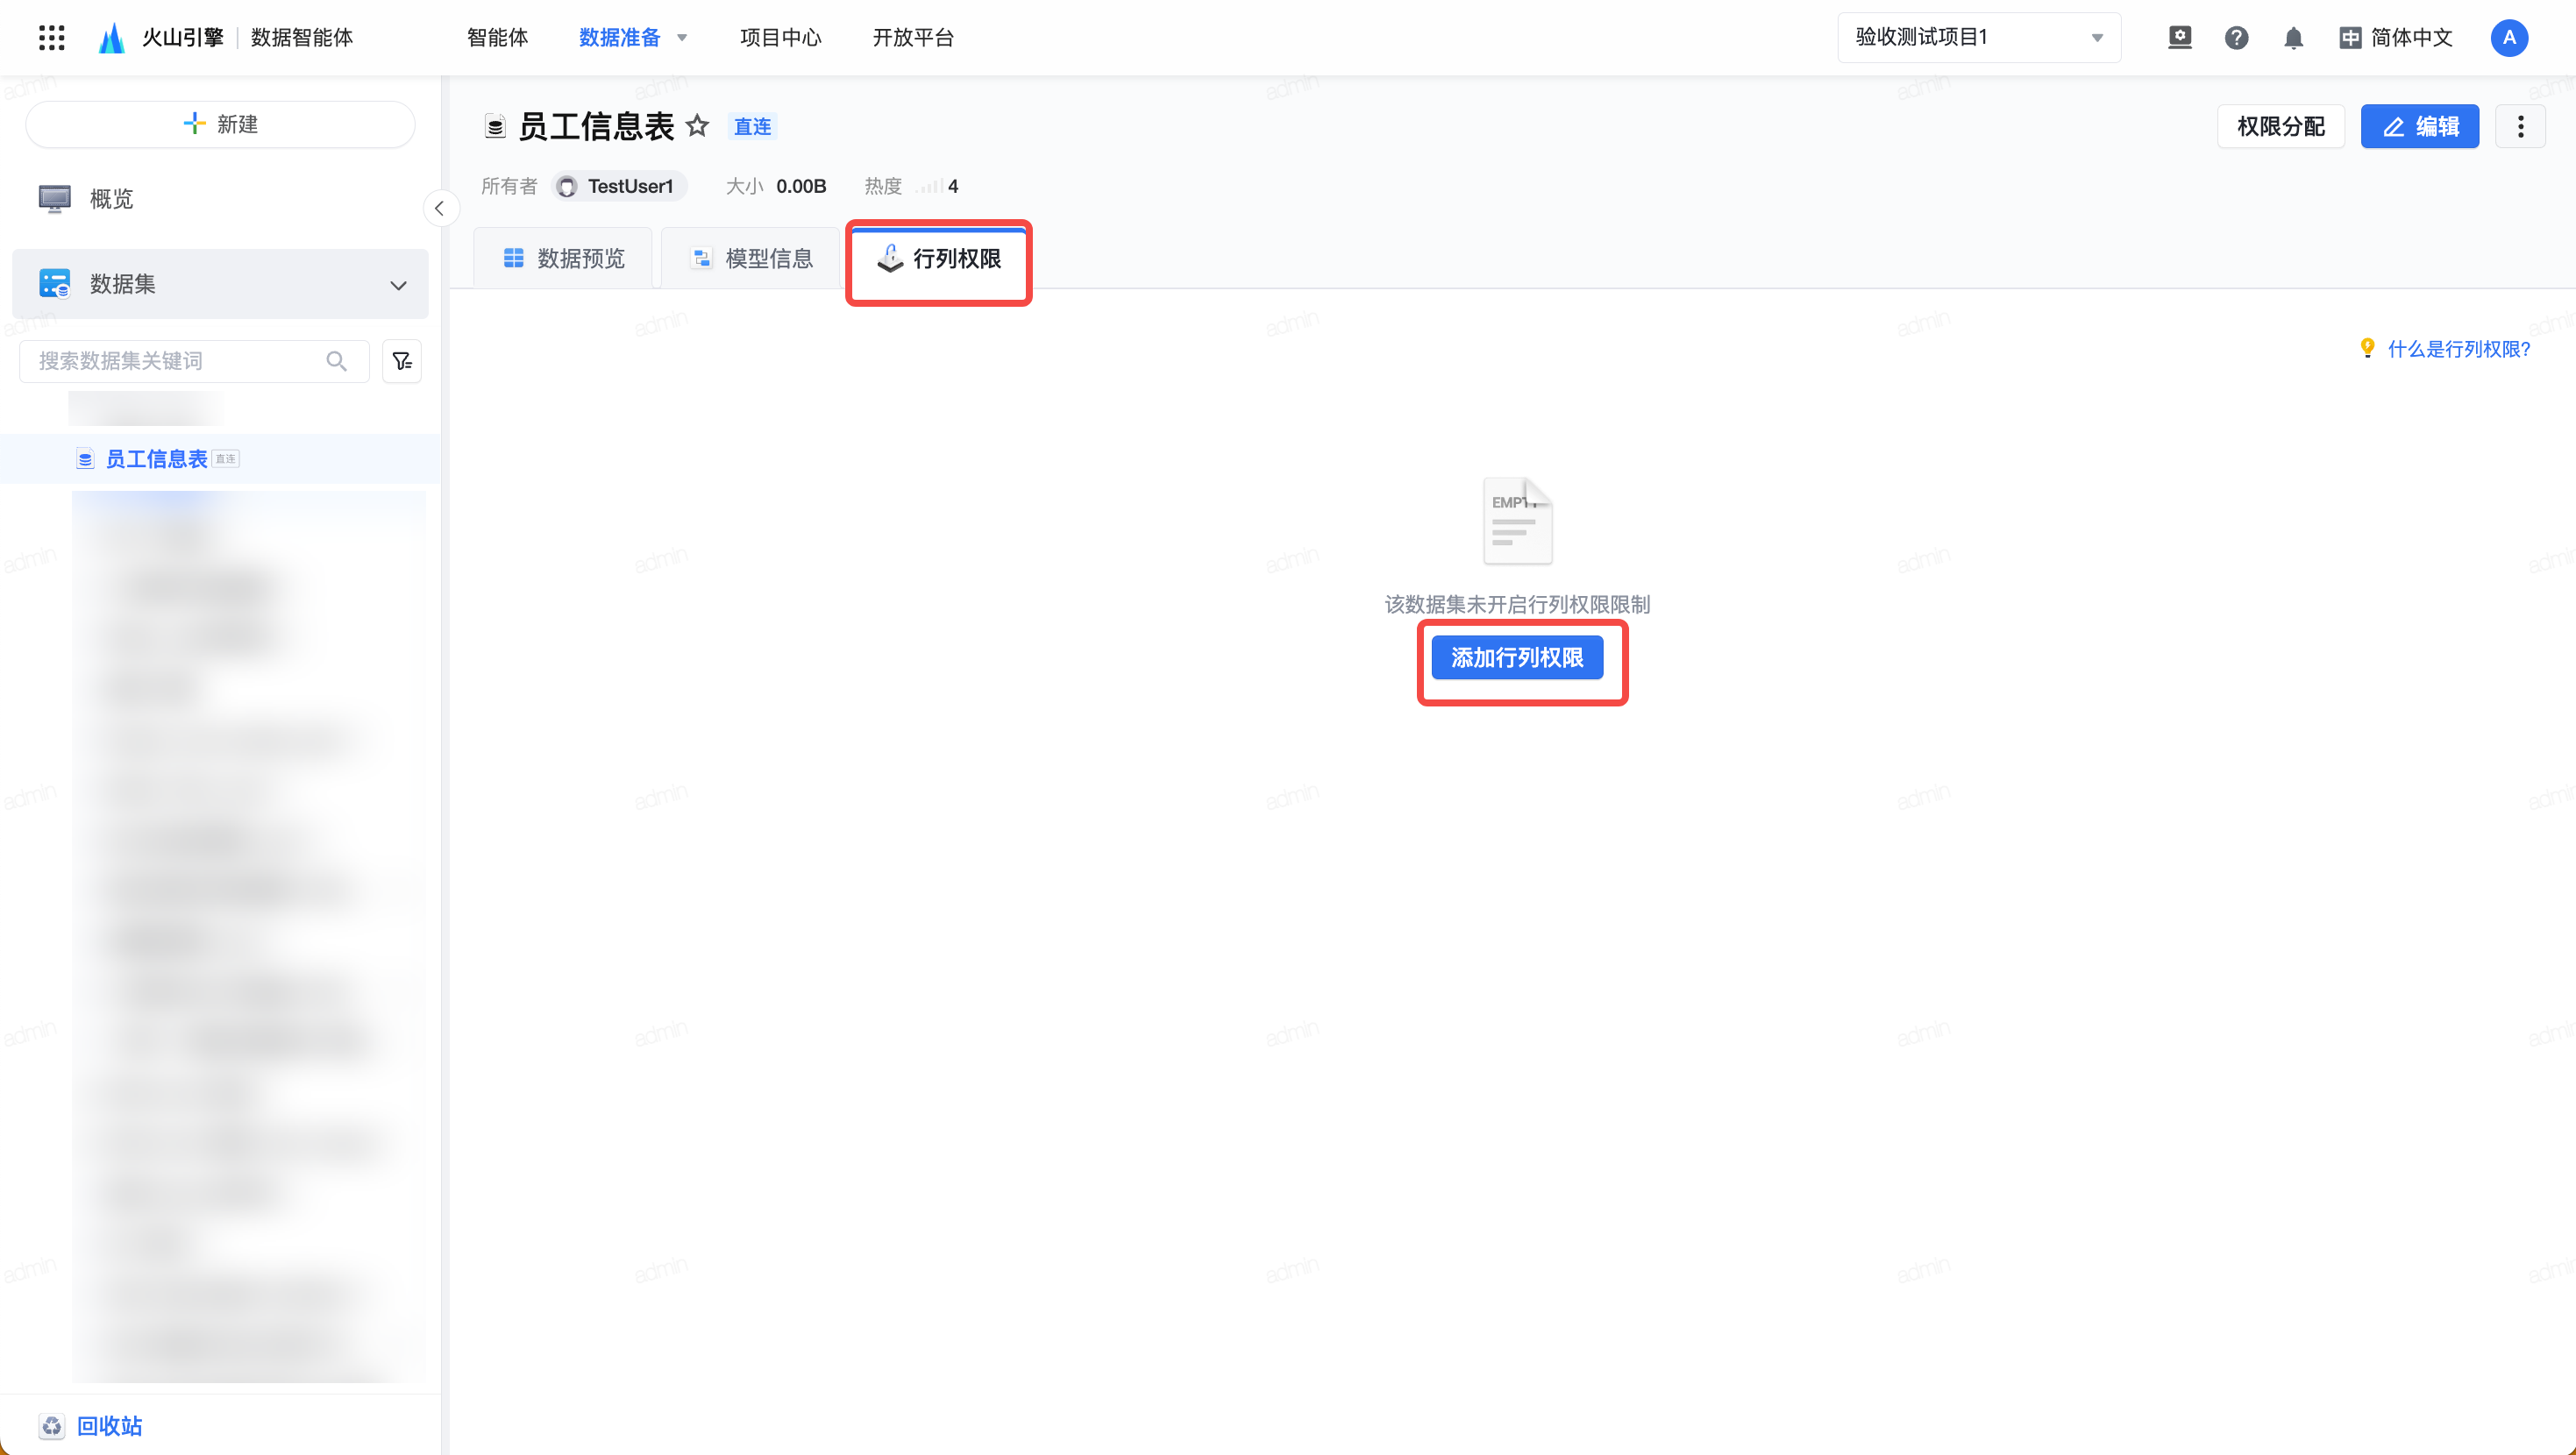Favorite 员工信息表 with star toggle
Image resolution: width=2576 pixels, height=1455 pixels.
[x=698, y=126]
